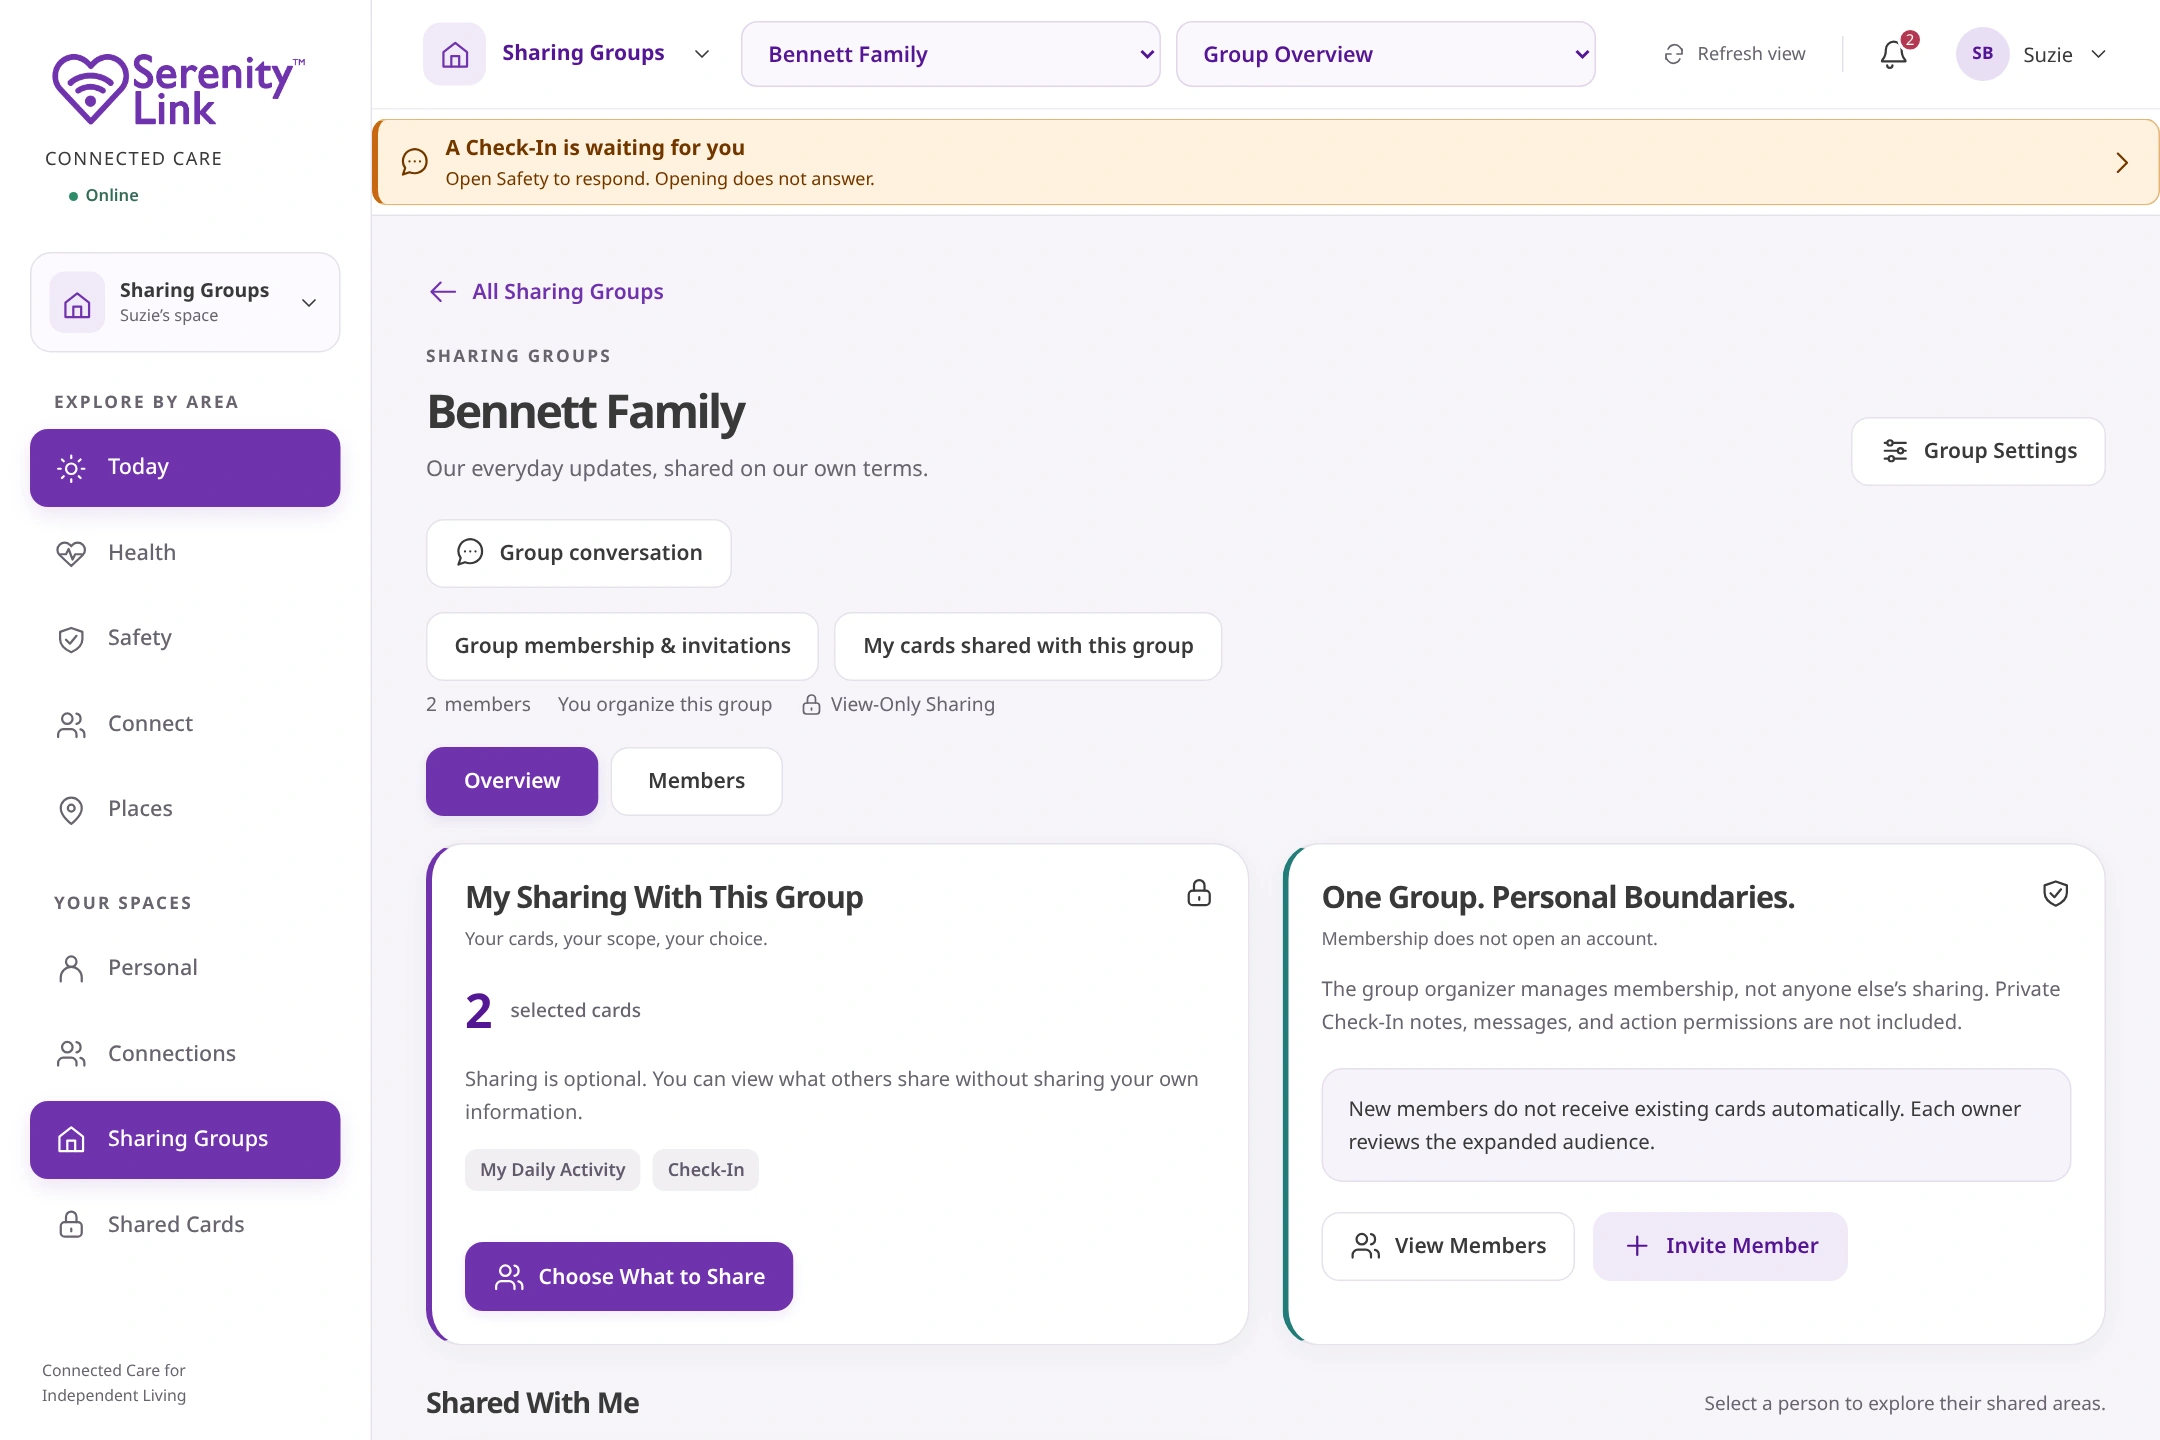Open the notifications bell
The image size is (2160, 1440).
pyautogui.click(x=1893, y=54)
